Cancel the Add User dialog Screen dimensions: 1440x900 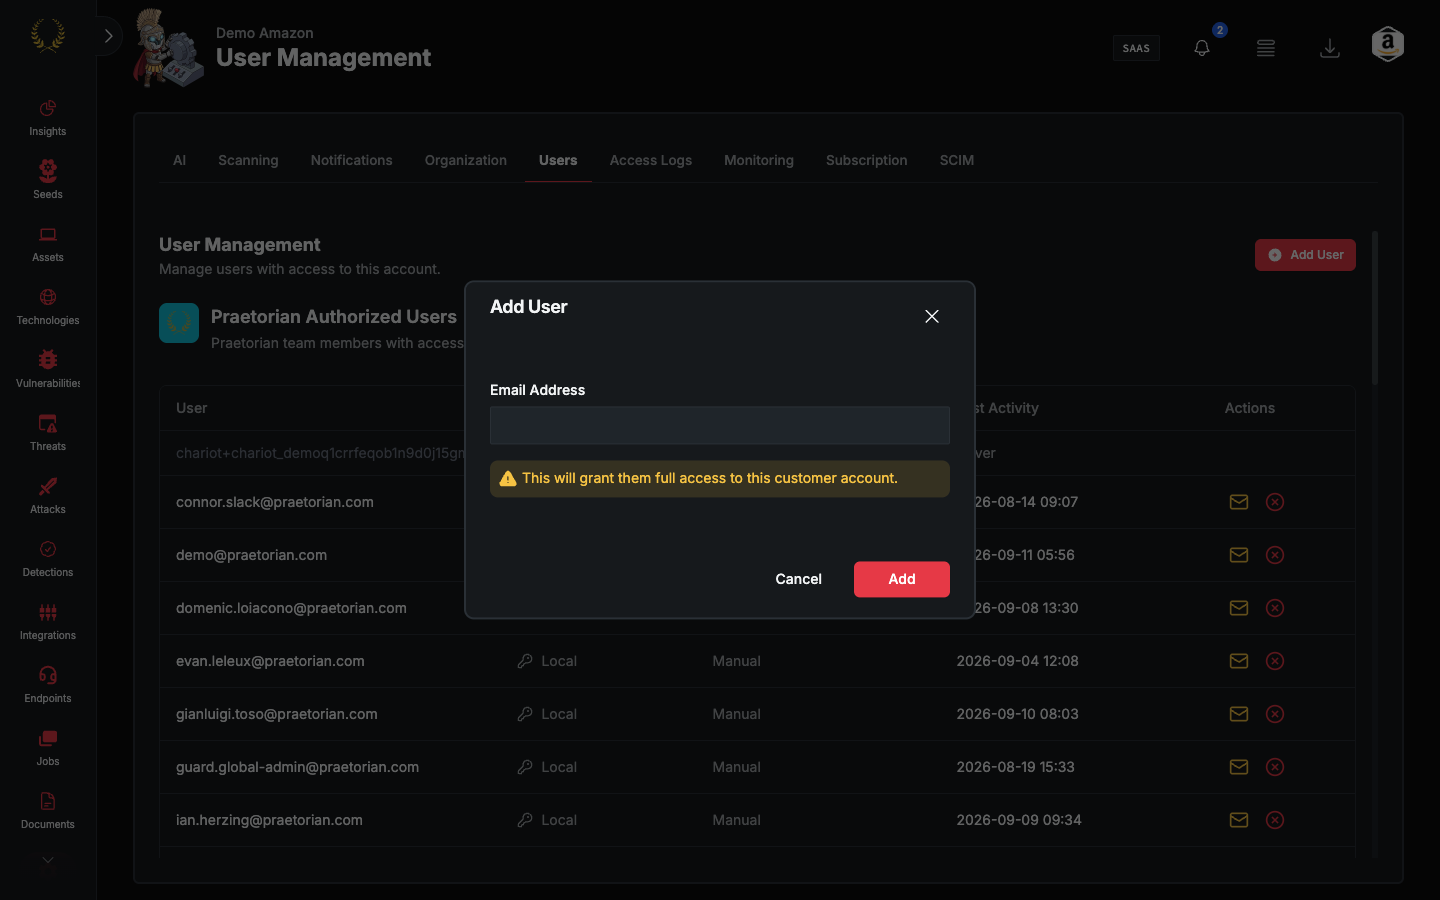tap(798, 579)
